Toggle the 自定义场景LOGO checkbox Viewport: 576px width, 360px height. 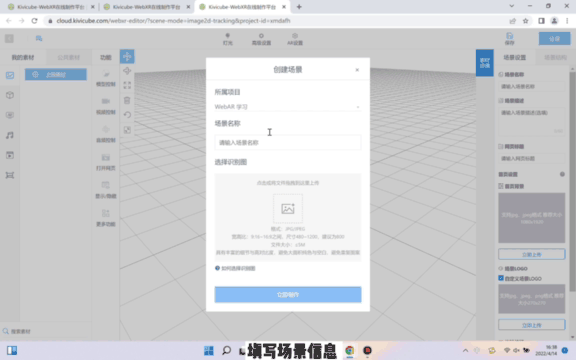click(501, 278)
